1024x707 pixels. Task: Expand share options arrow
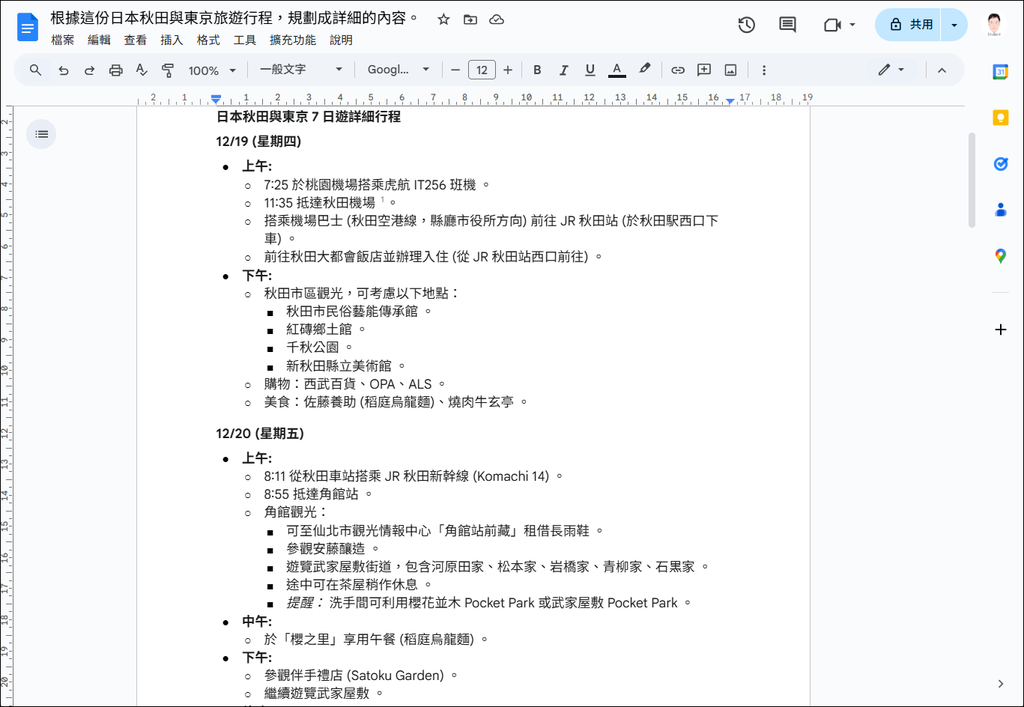pos(954,25)
